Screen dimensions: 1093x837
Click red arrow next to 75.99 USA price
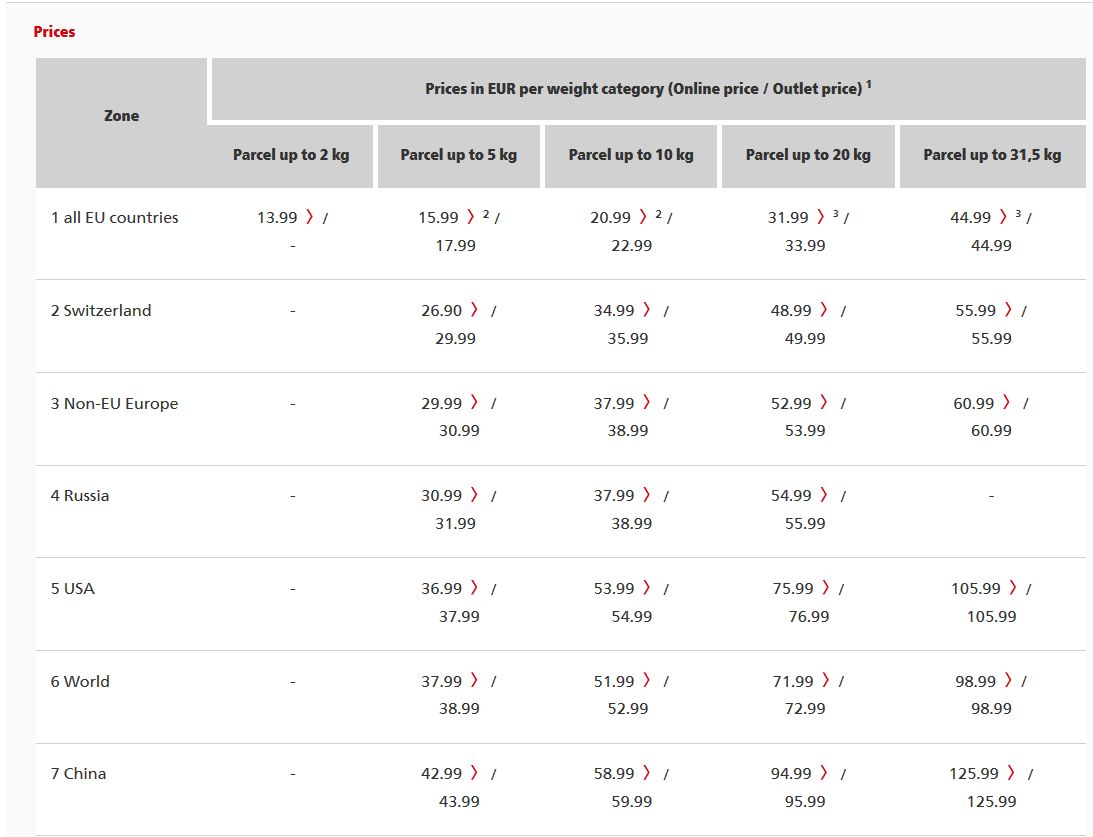[x=825, y=588]
